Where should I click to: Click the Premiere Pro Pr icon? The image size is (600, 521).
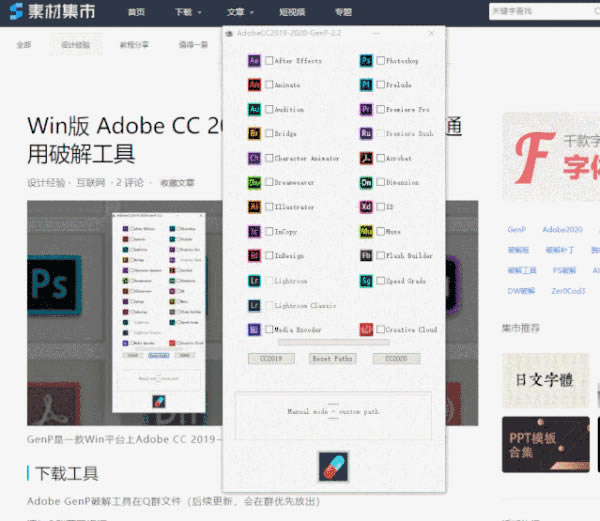click(x=366, y=109)
